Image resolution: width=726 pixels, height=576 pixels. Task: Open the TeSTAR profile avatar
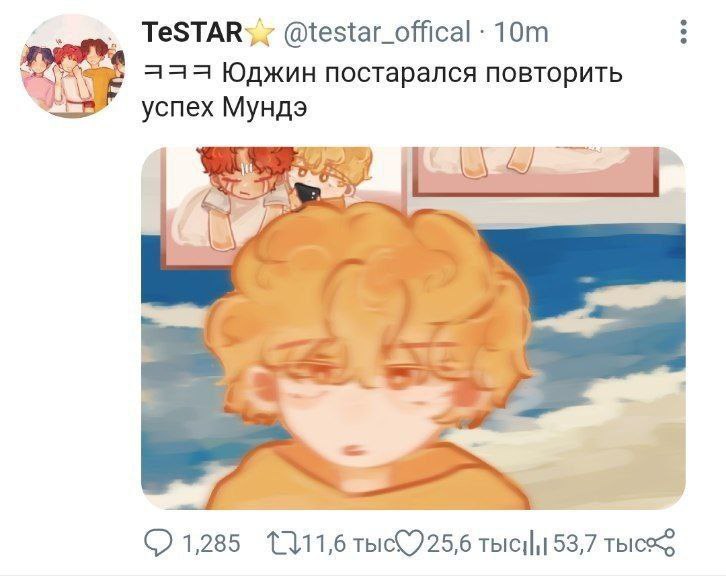pos(72,66)
